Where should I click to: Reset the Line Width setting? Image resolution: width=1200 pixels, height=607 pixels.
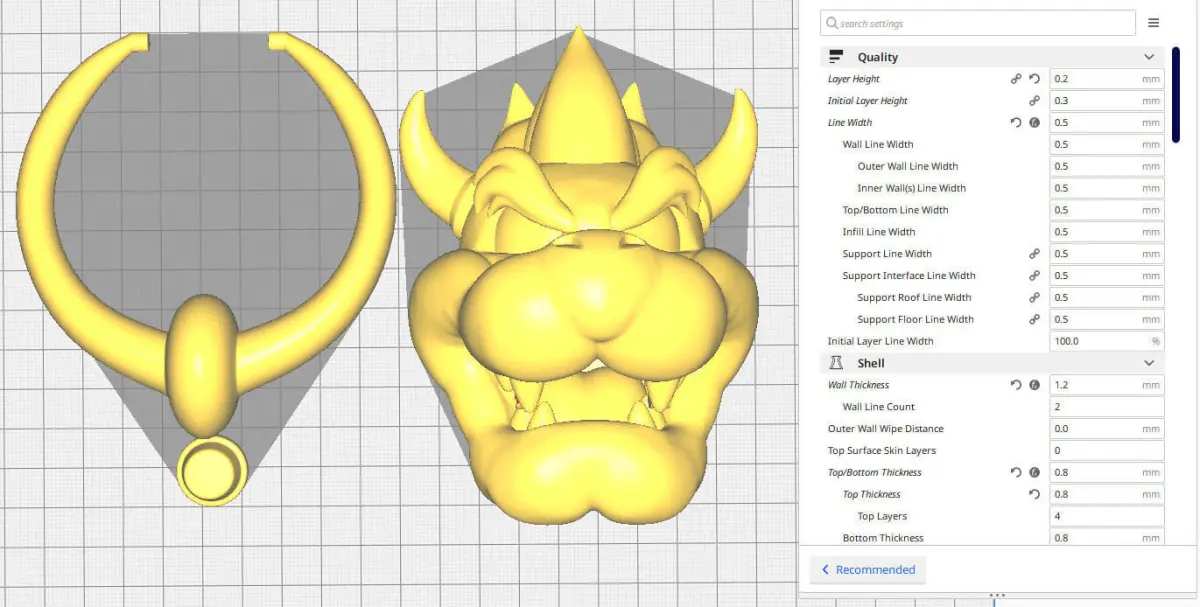[1016, 122]
